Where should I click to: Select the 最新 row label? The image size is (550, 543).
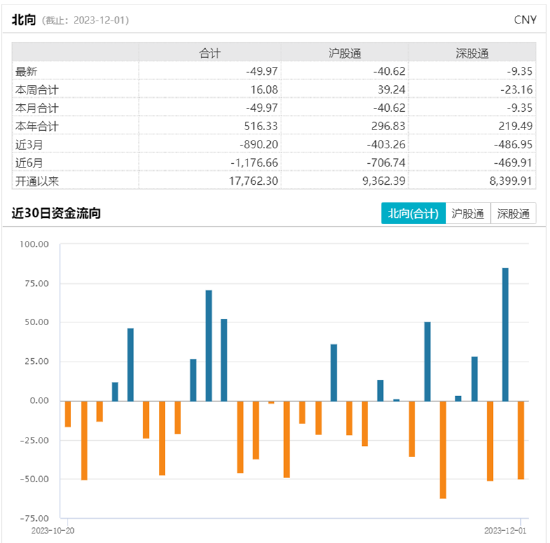tap(26, 72)
